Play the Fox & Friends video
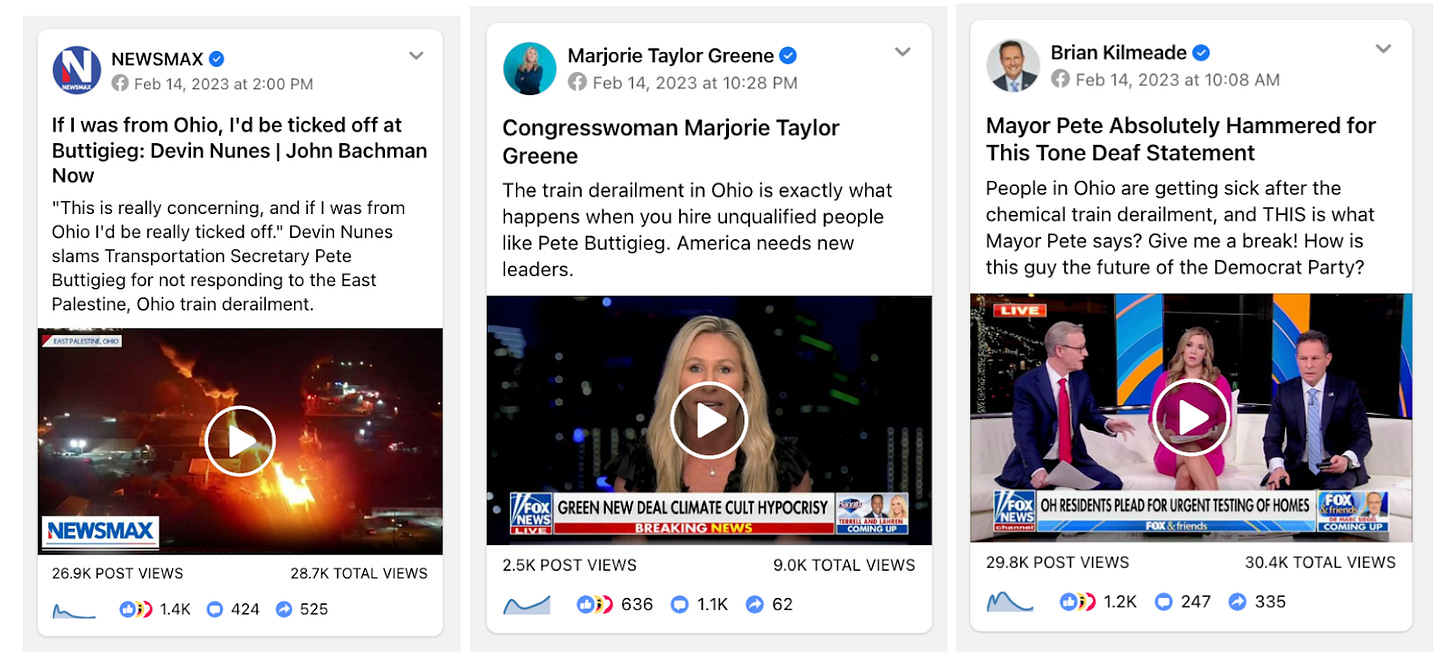This screenshot has height=670, width=1456. coord(1191,417)
